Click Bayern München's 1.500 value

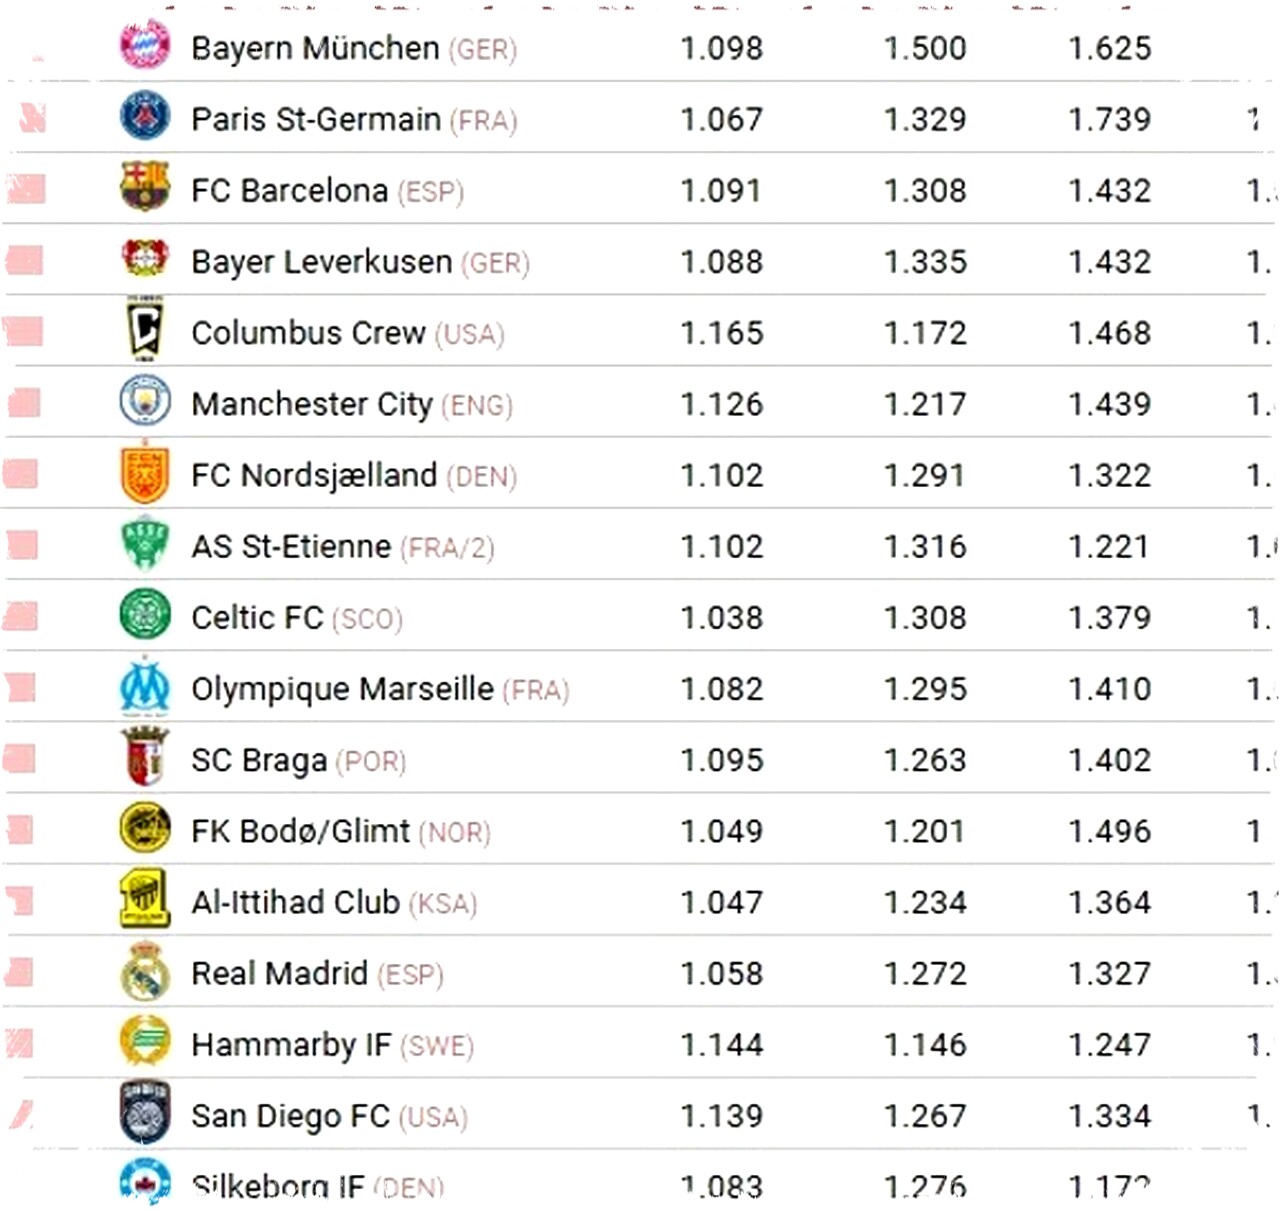925,48
